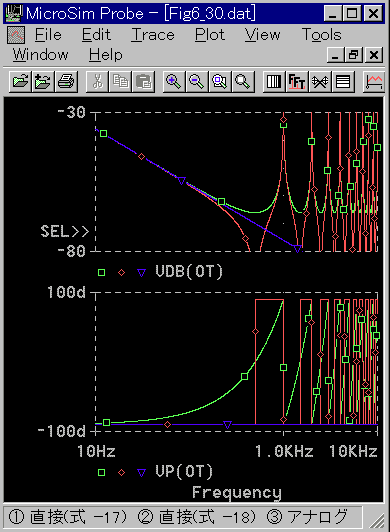This screenshot has width=390, height=532.
Task: Click green square symbol of VP(OT) legend
Action: pos(101,472)
